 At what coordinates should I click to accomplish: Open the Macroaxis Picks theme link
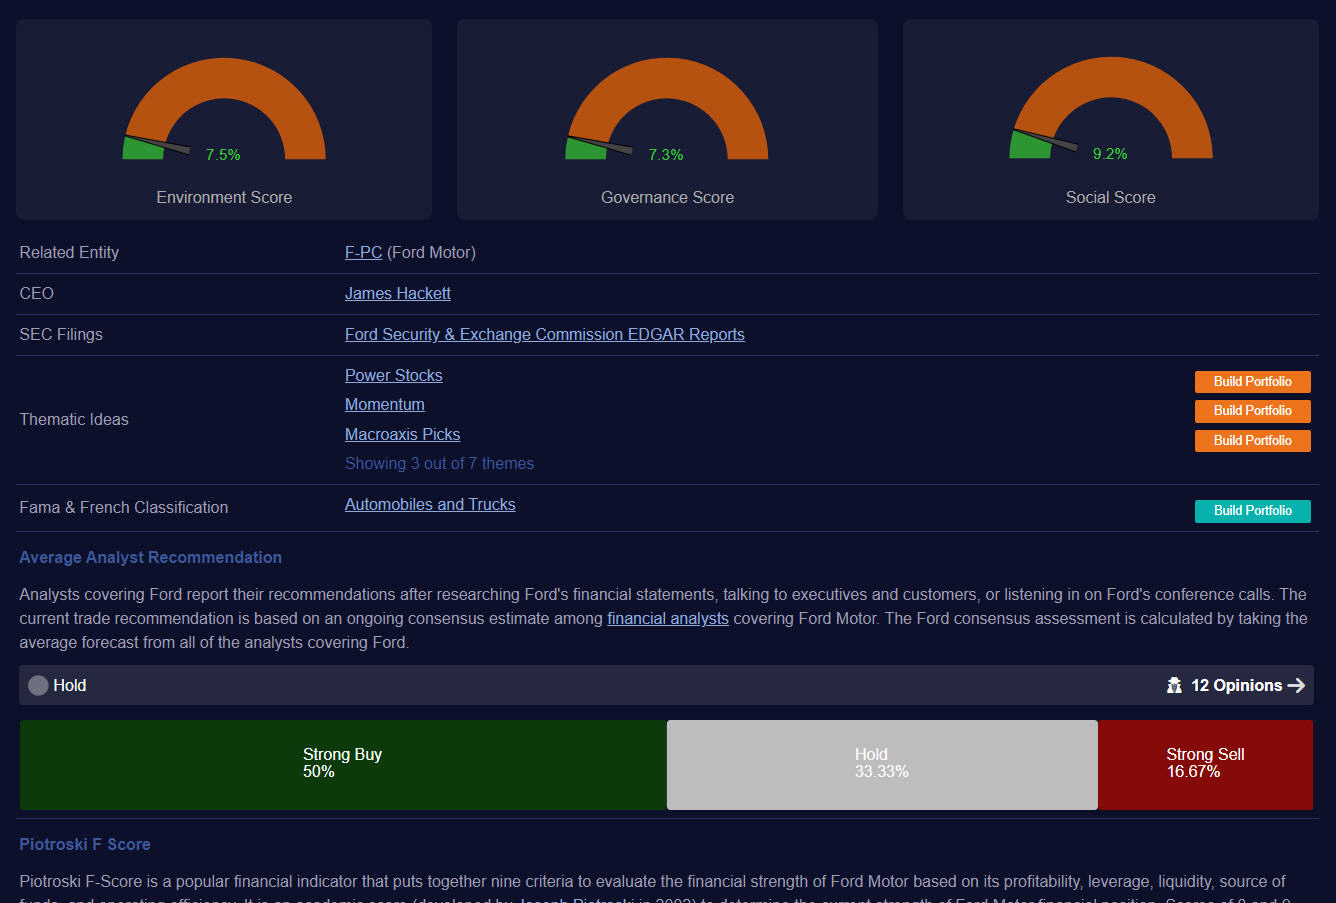403,435
